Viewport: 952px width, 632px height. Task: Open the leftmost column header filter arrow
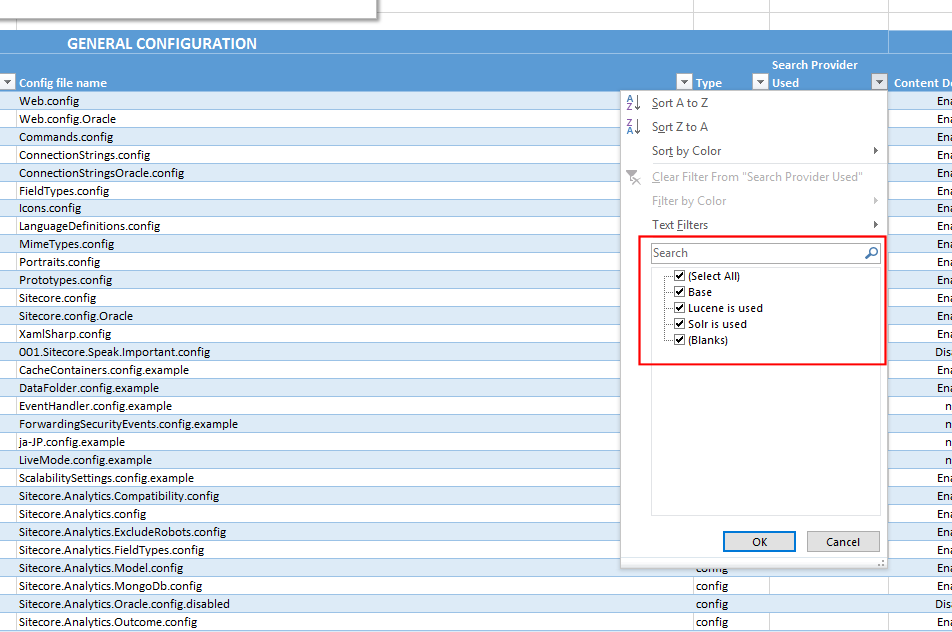click(7, 81)
